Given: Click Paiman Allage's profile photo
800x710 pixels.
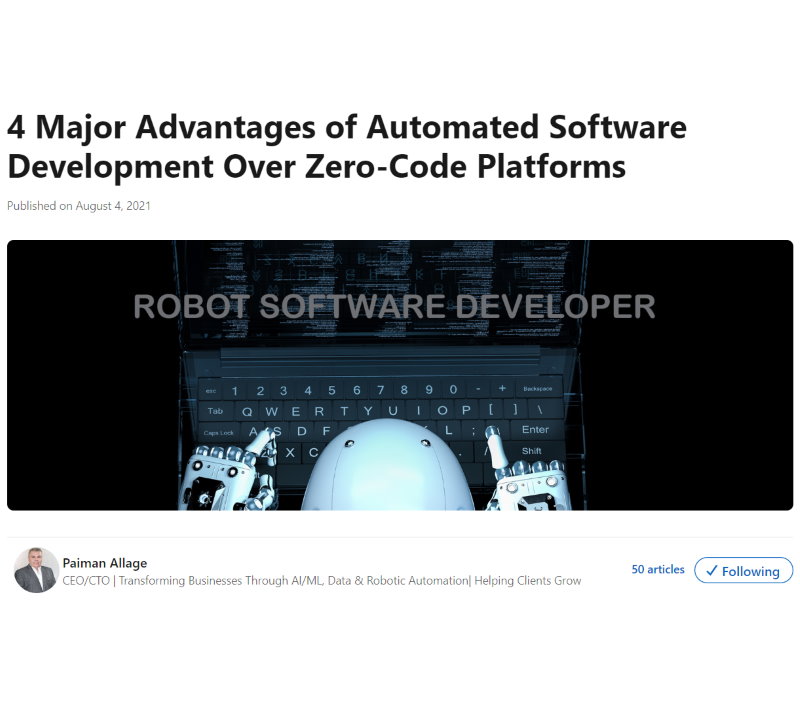Looking at the screenshot, I should [x=36, y=570].
